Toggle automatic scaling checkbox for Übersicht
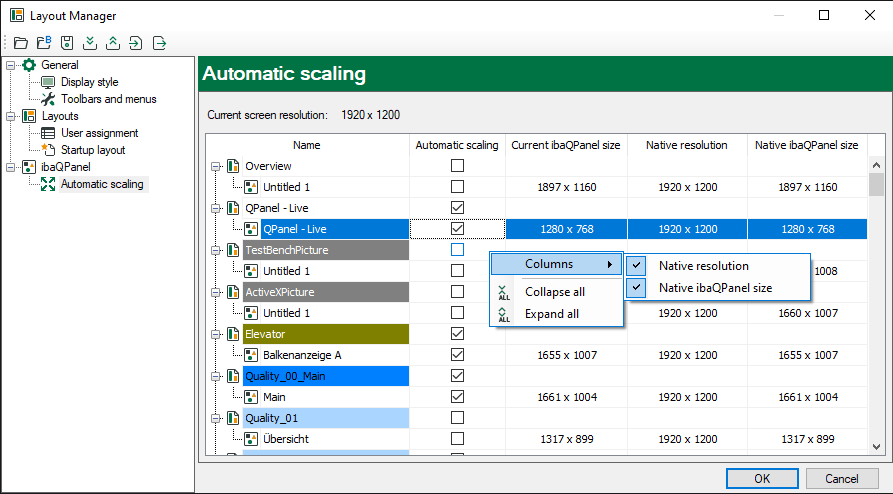Viewport: 893px width, 494px height. (x=457, y=439)
